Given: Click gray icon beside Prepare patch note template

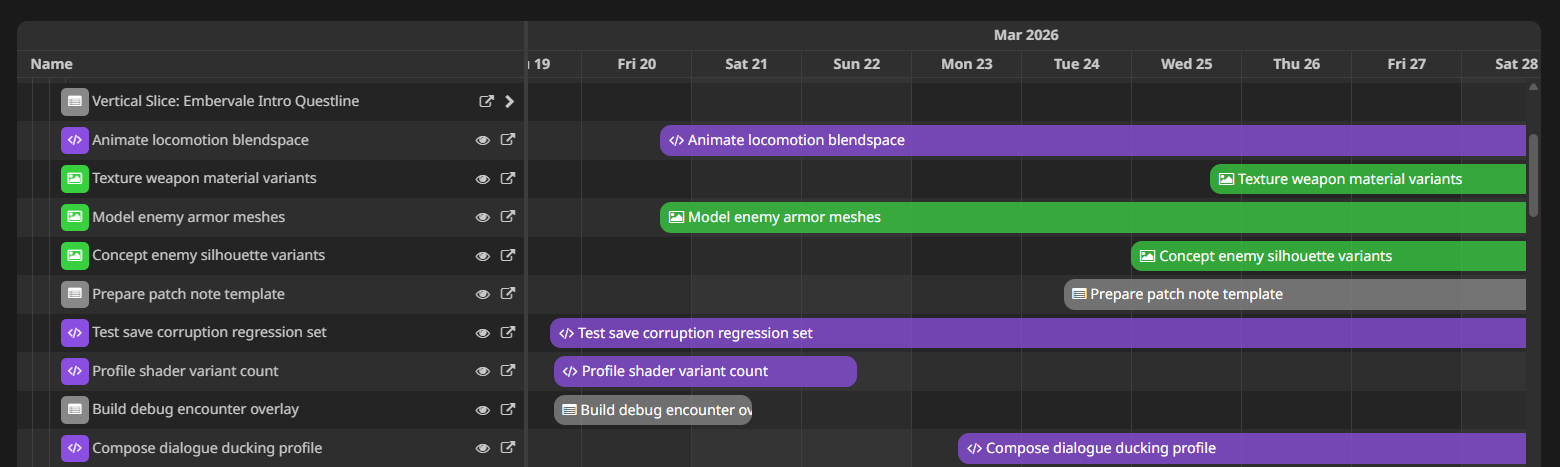Looking at the screenshot, I should (x=74, y=294).
